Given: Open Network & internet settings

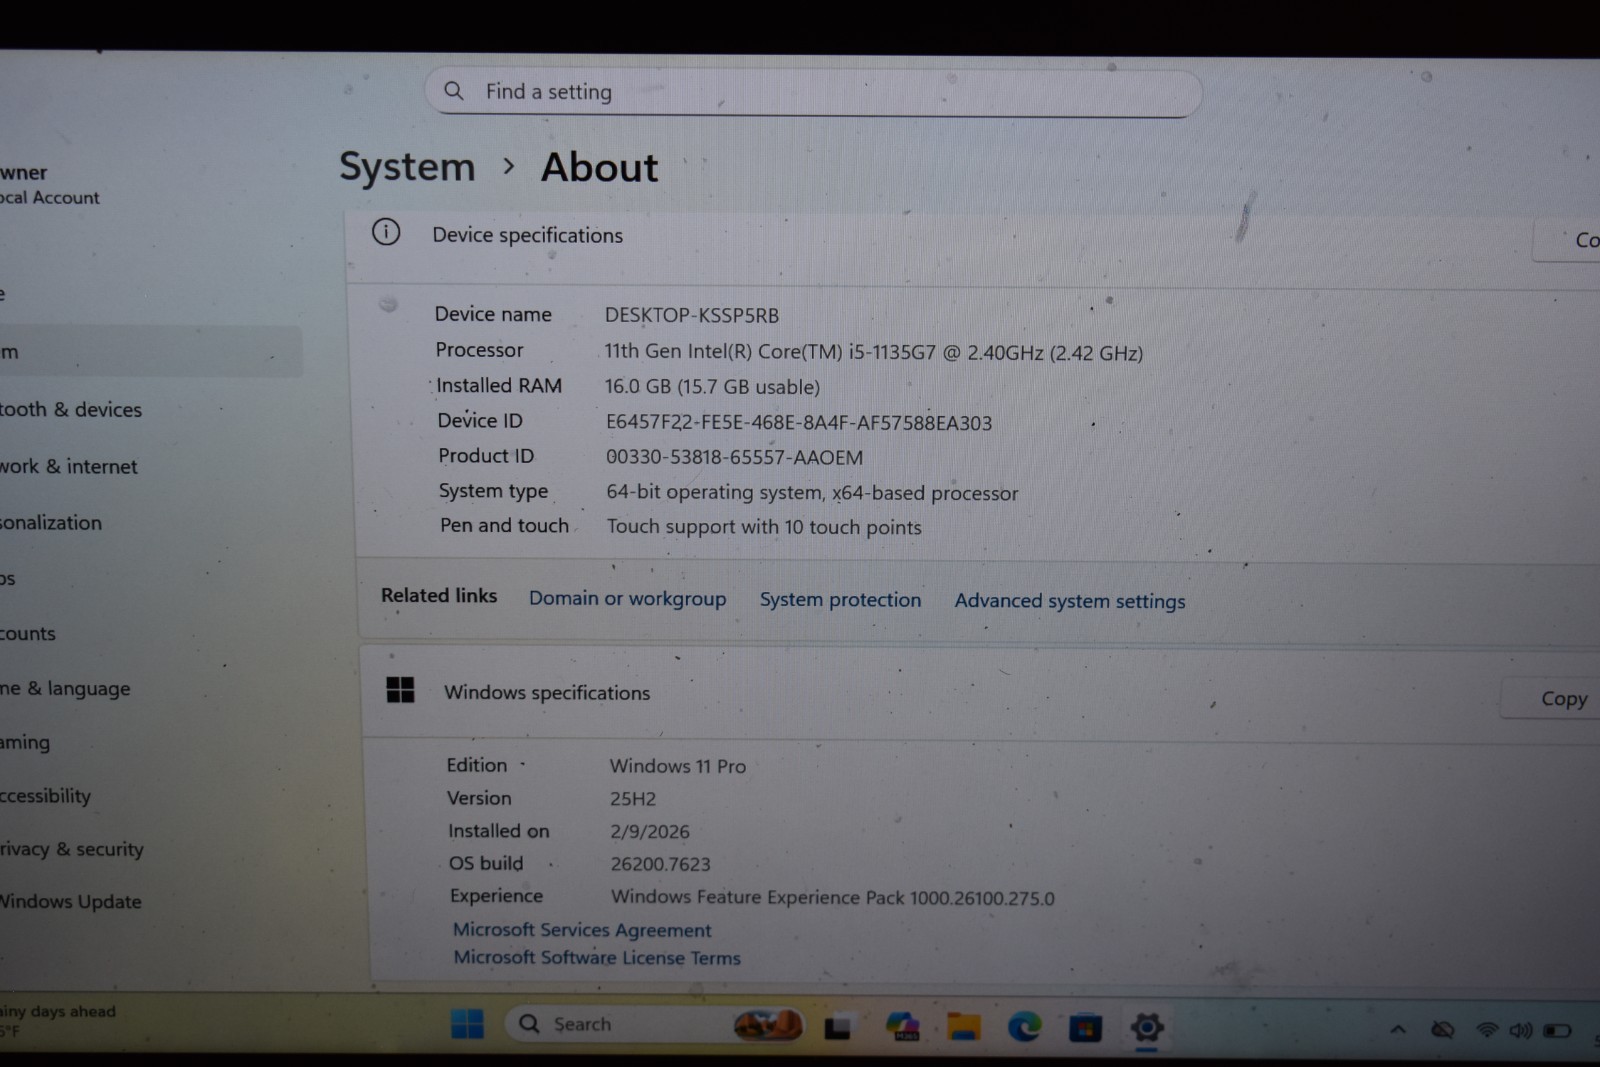Looking at the screenshot, I should tap(69, 466).
